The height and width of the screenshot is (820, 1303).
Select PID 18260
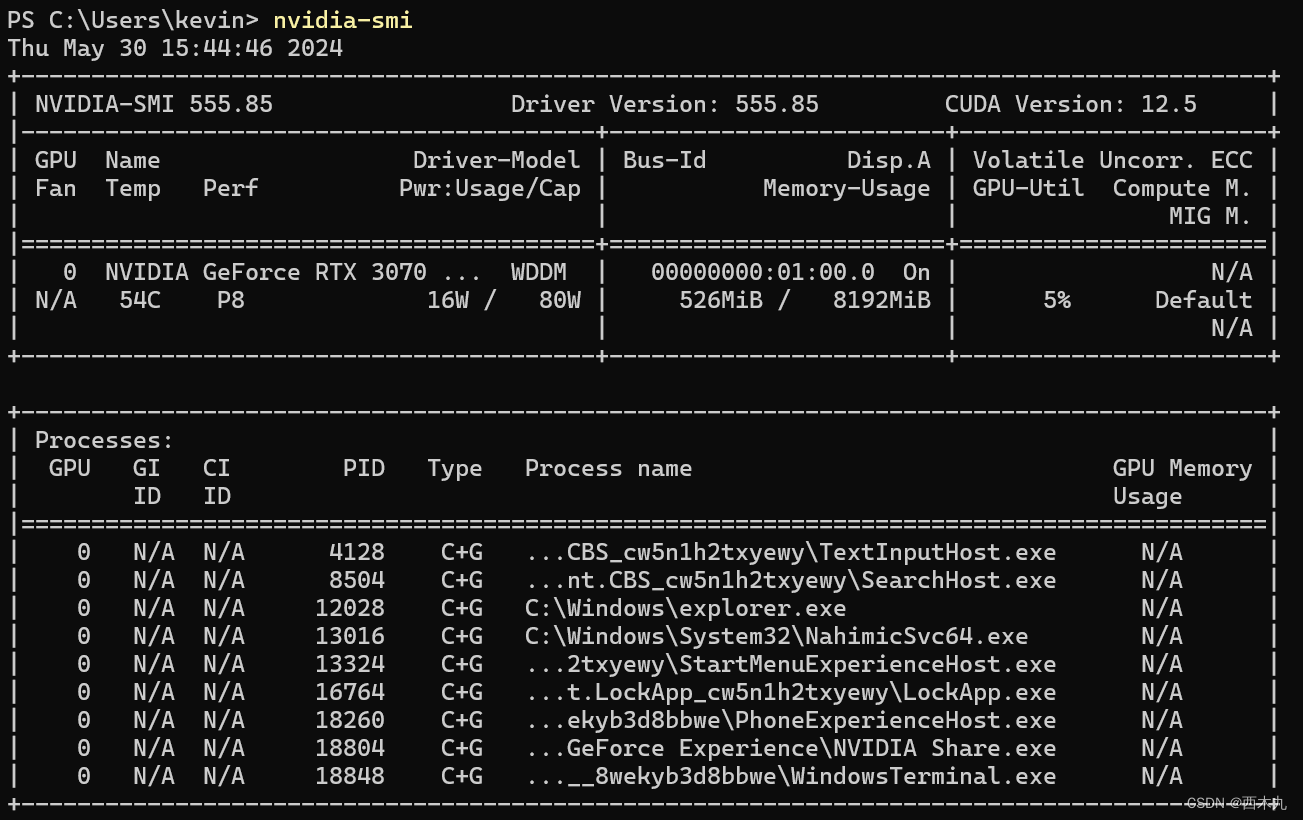pyautogui.click(x=349, y=720)
